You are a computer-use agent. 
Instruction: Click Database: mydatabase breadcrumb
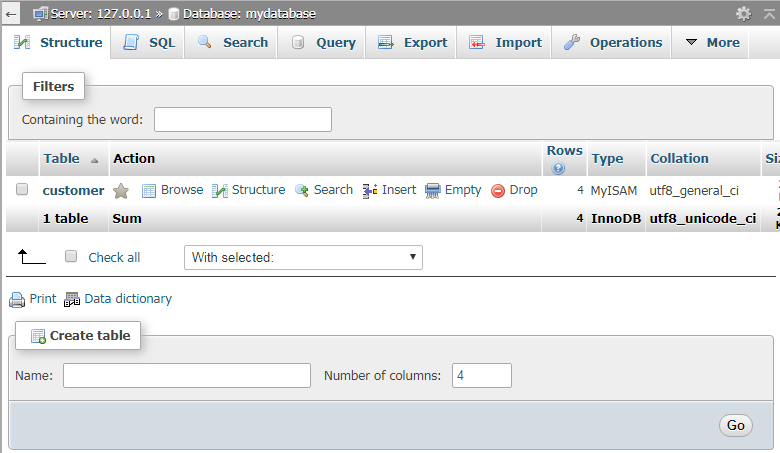click(249, 13)
